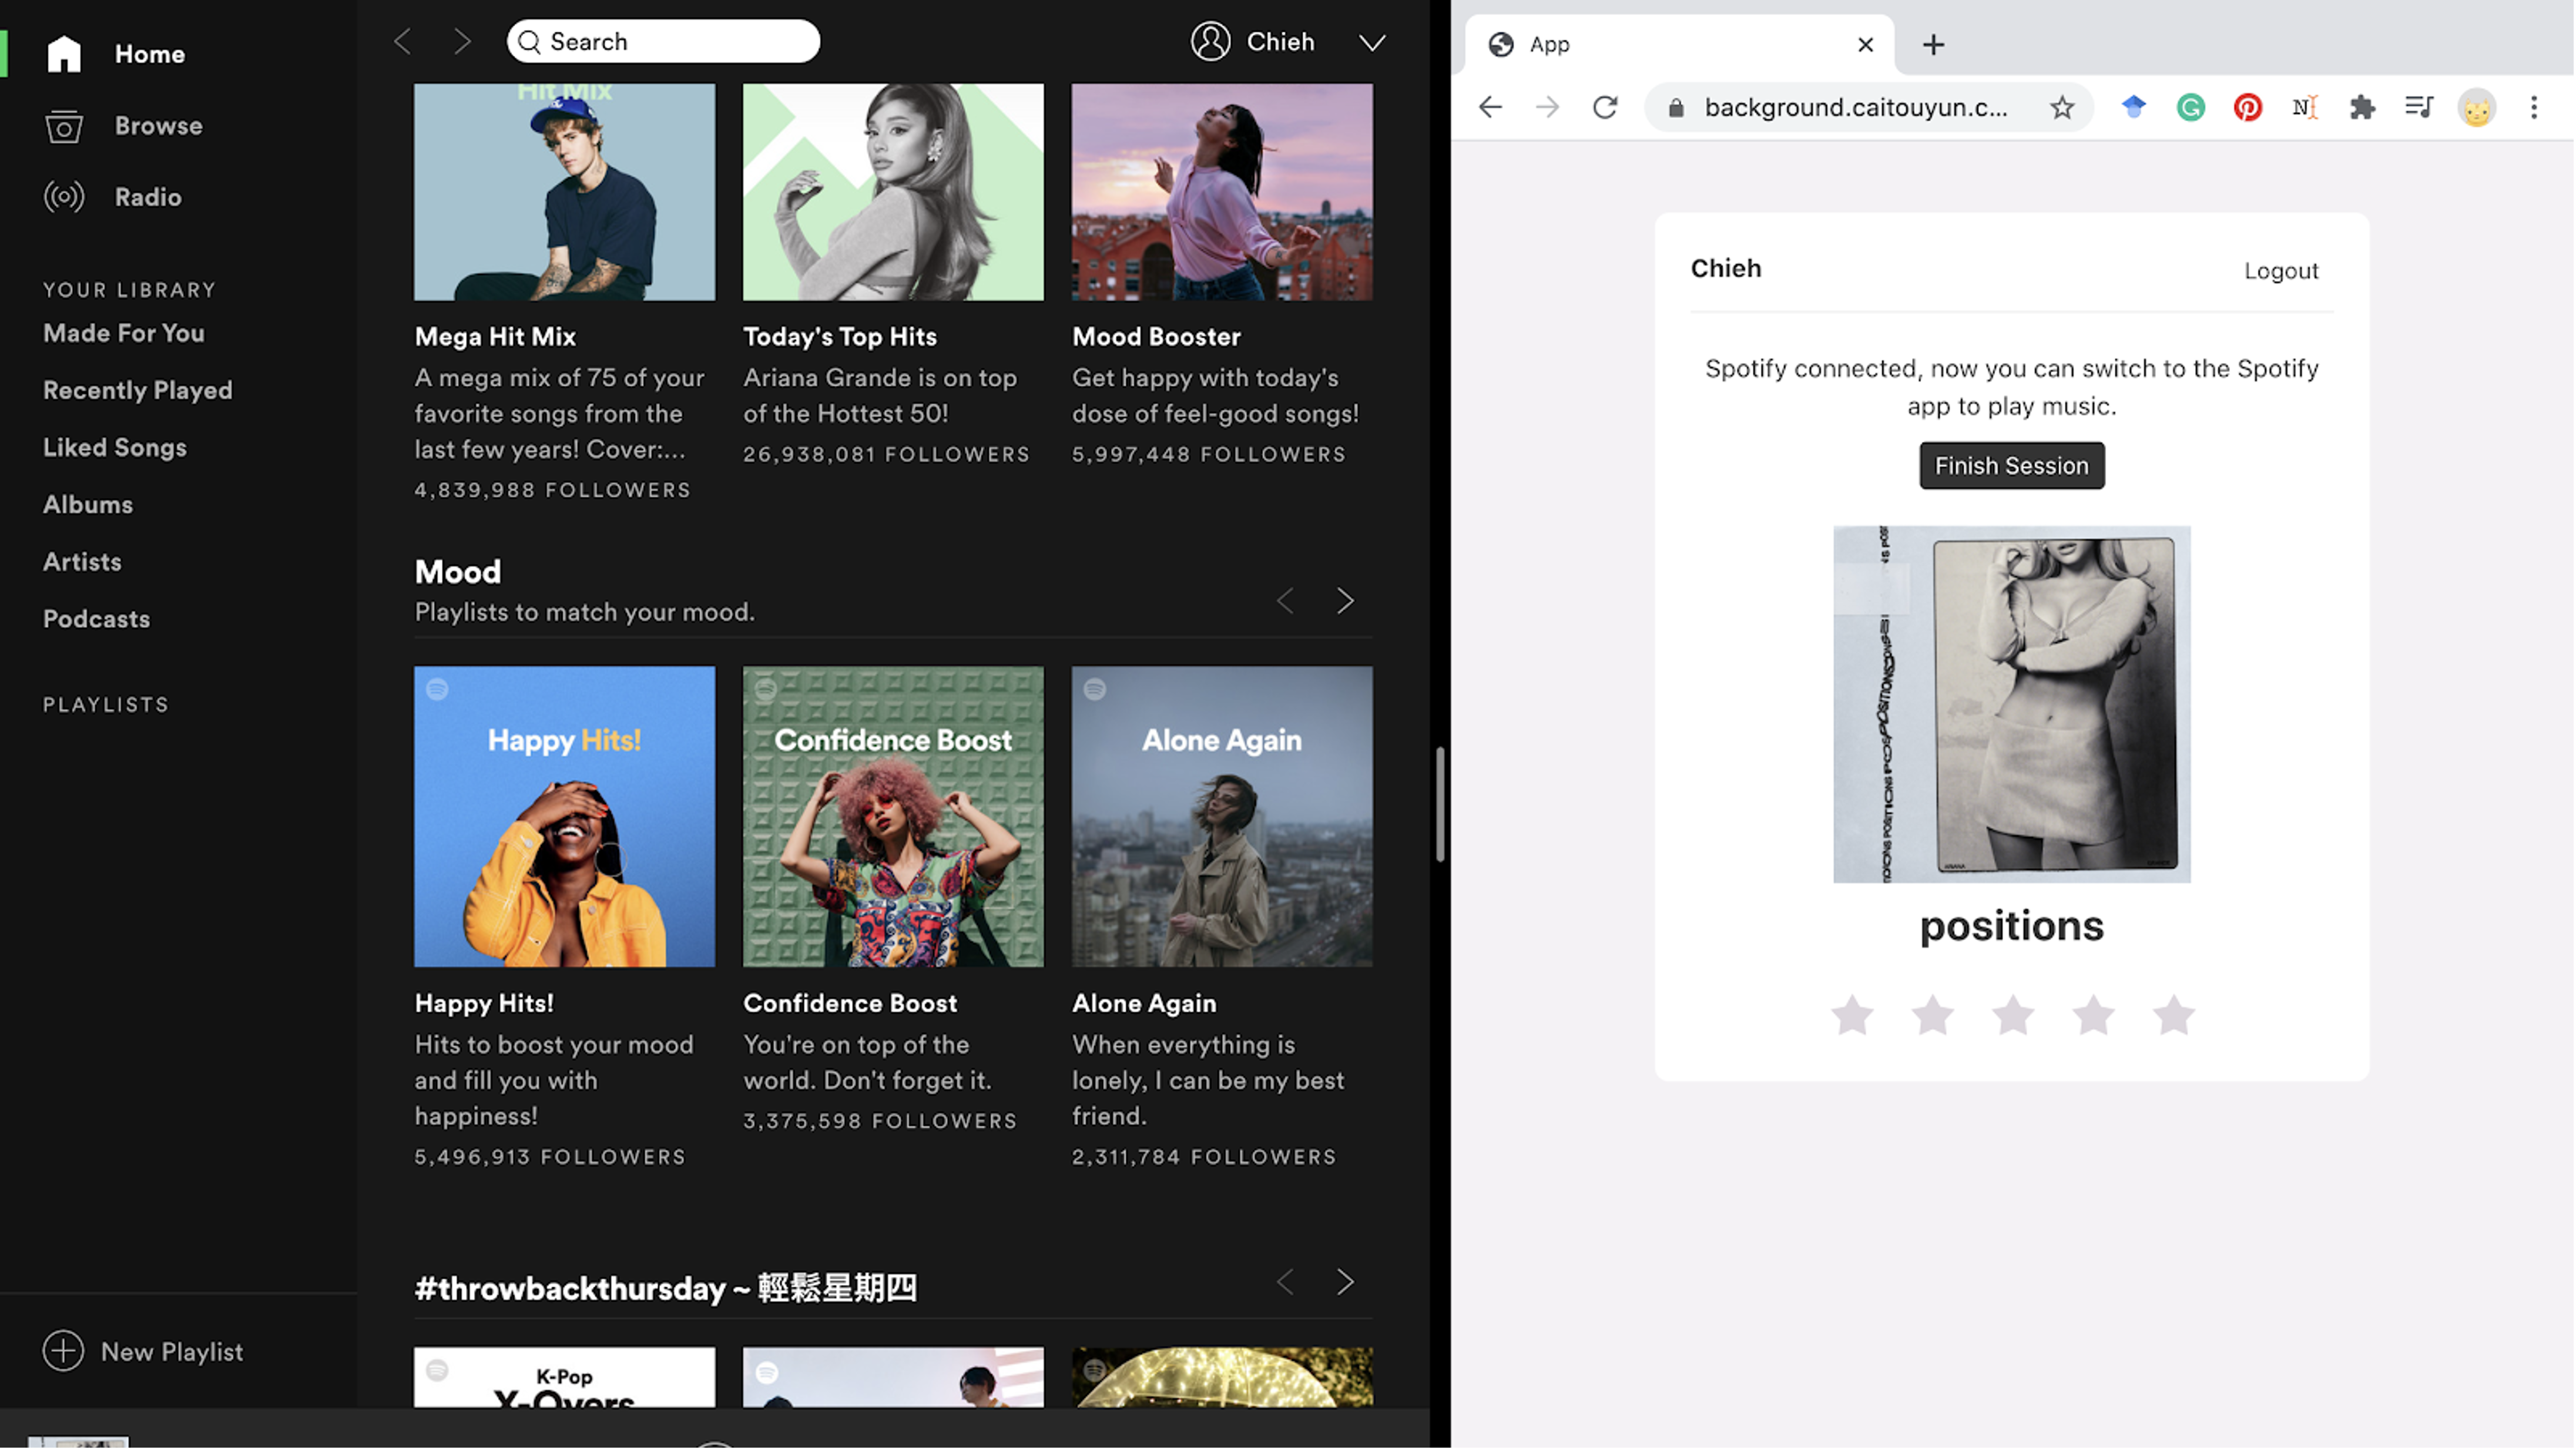Open Chrome Extensions puzzle icon
2576x1450 pixels.
pyautogui.click(x=2362, y=108)
